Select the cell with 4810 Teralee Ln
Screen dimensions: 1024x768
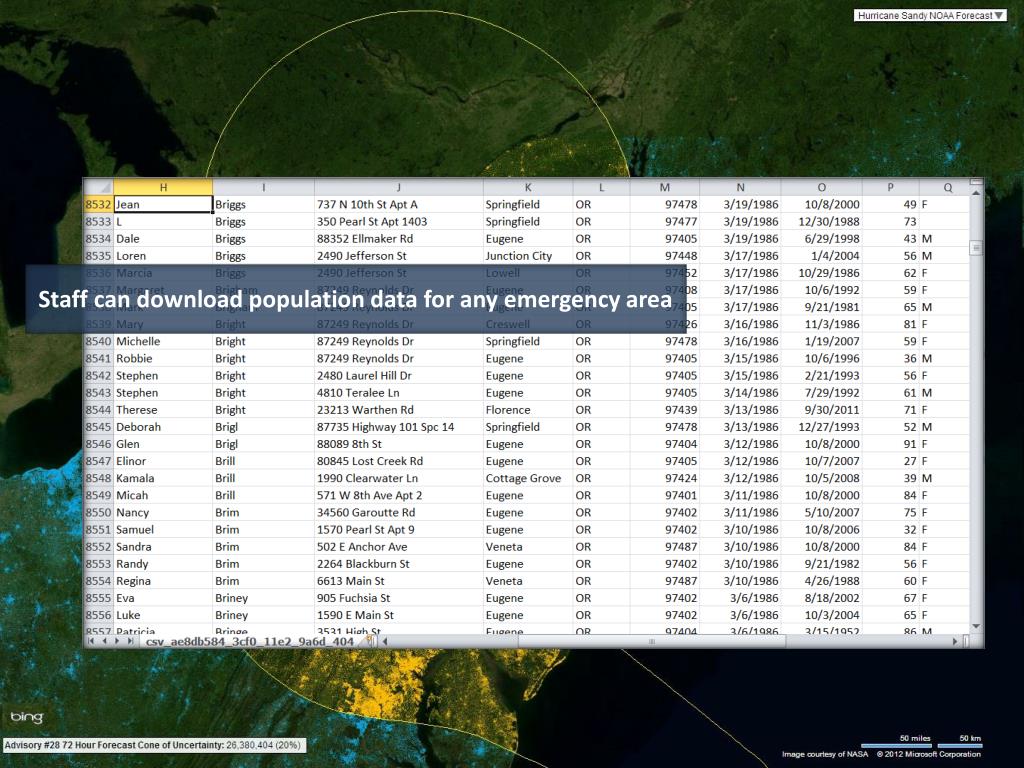tap(398, 392)
